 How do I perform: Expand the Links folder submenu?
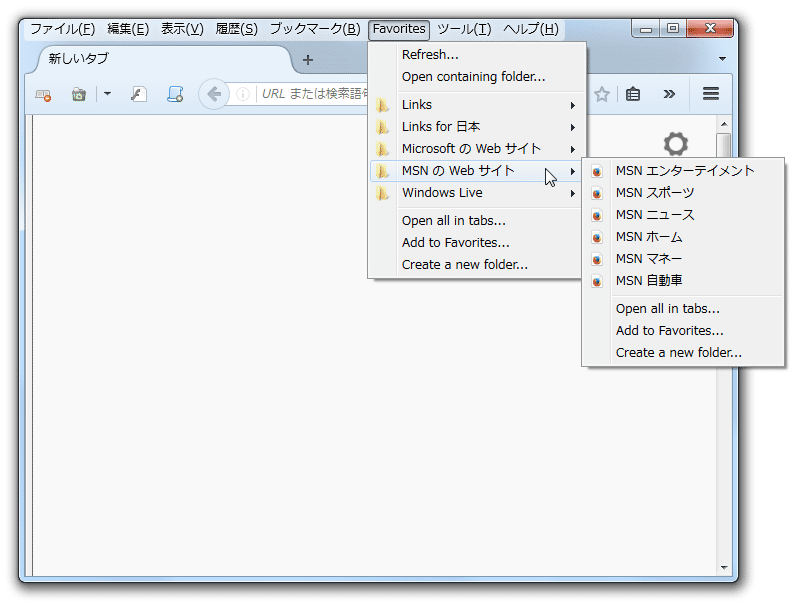(478, 105)
